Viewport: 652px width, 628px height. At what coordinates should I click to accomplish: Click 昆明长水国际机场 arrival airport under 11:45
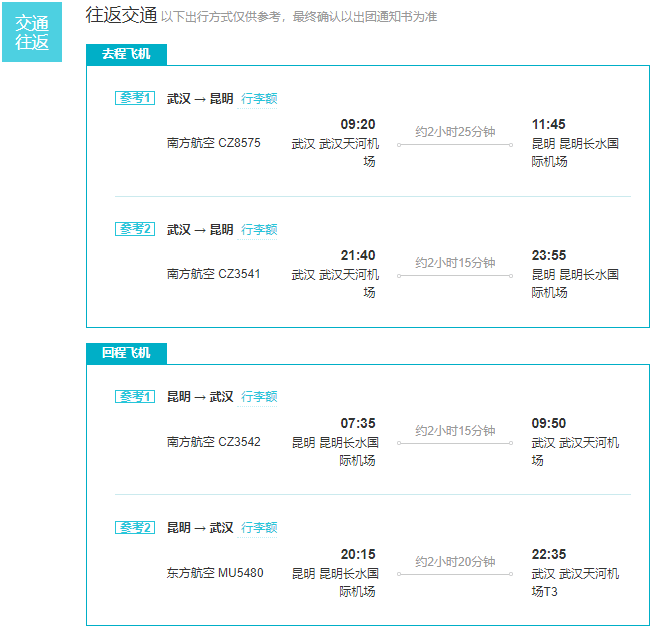575,153
